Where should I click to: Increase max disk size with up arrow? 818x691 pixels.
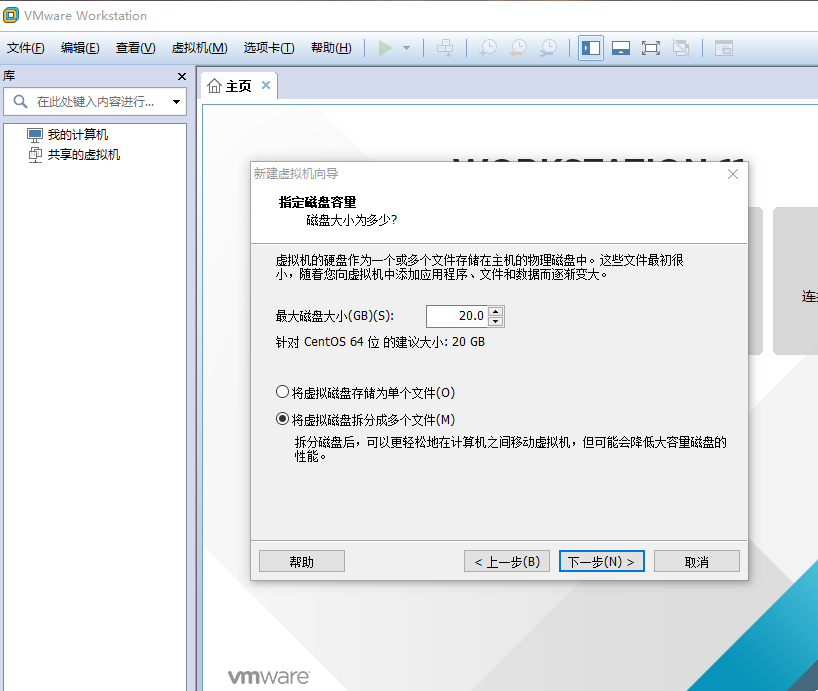tap(496, 311)
